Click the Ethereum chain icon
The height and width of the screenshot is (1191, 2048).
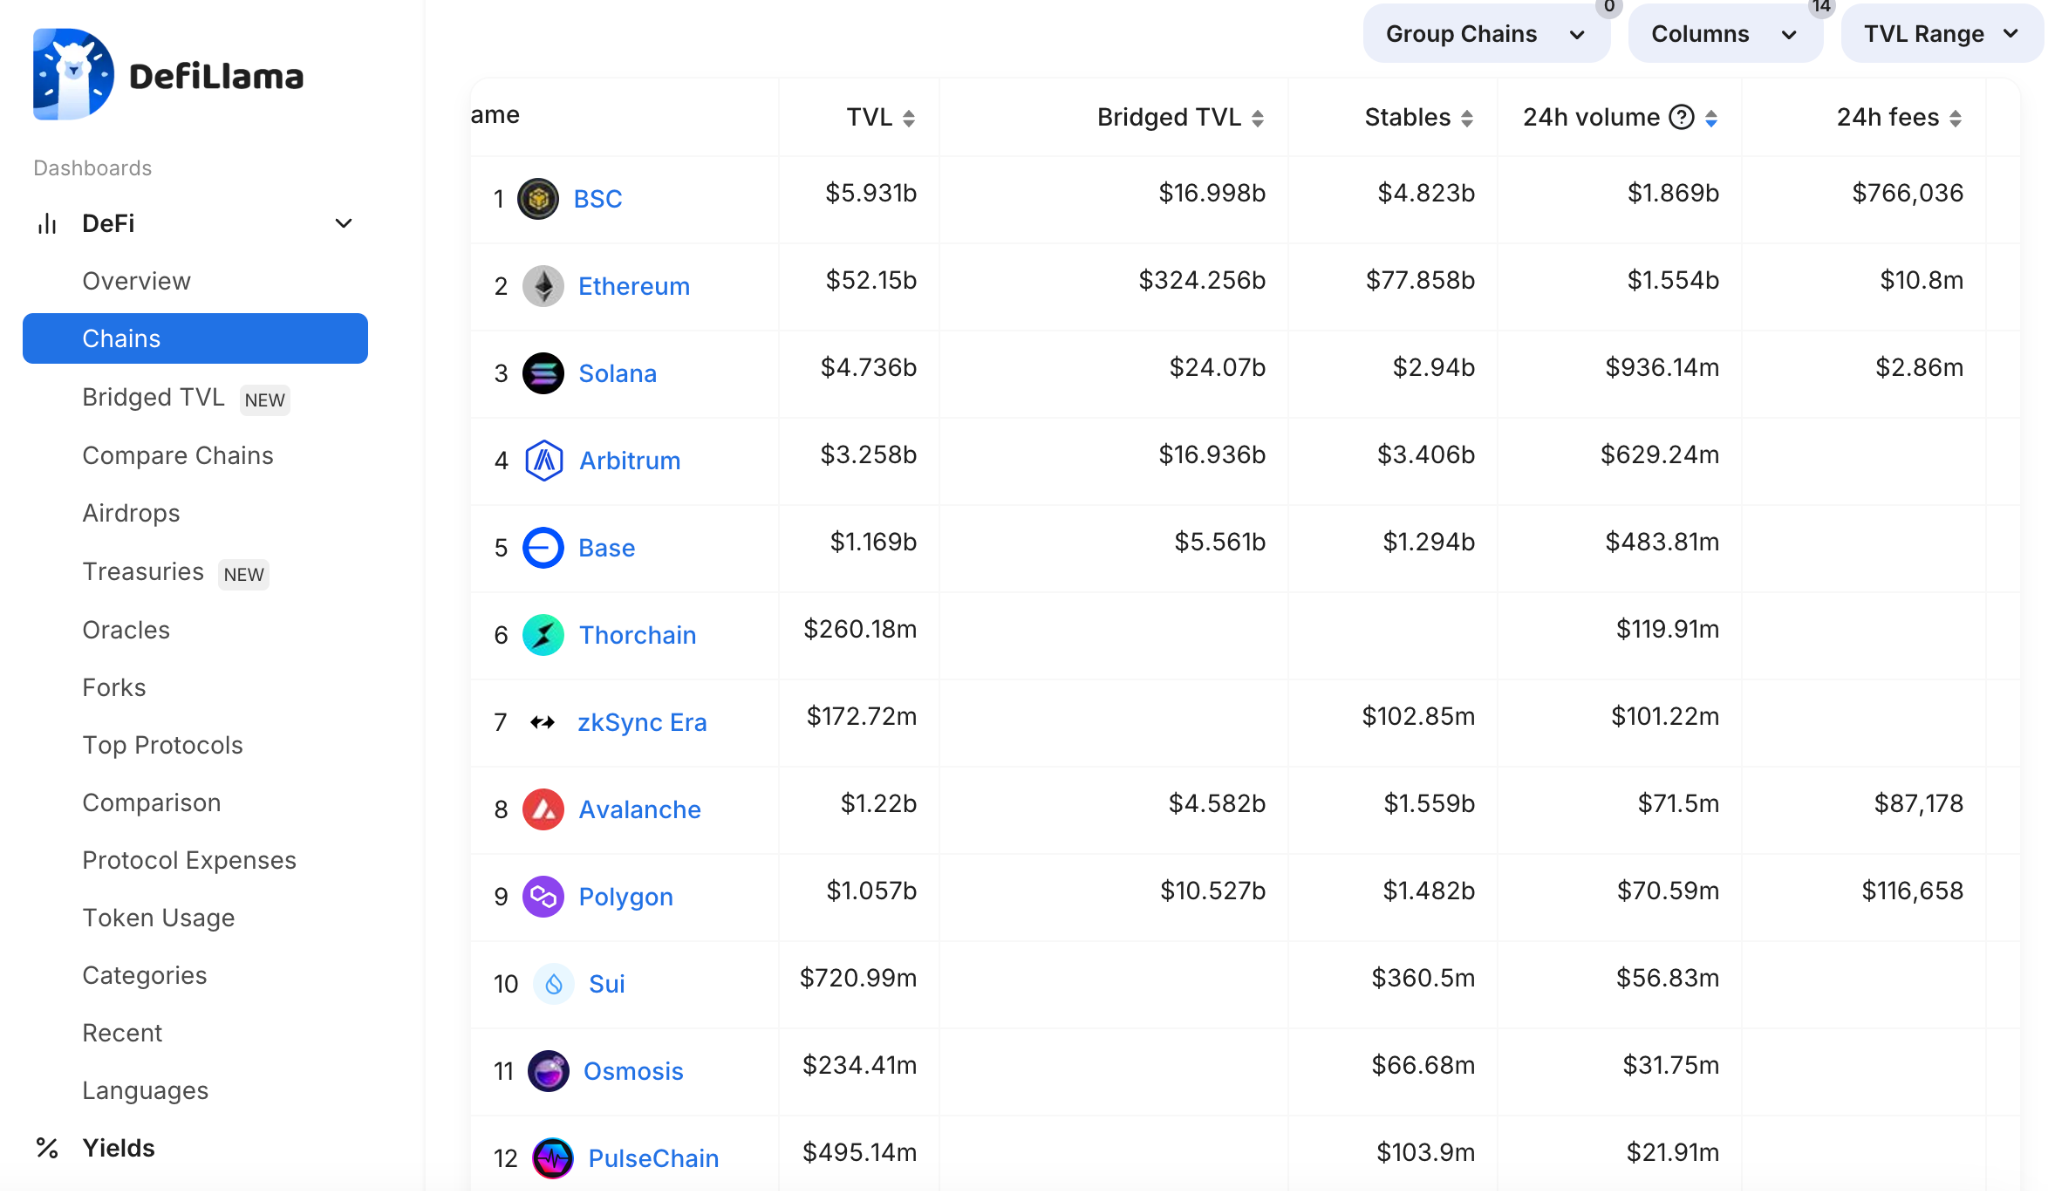click(543, 286)
